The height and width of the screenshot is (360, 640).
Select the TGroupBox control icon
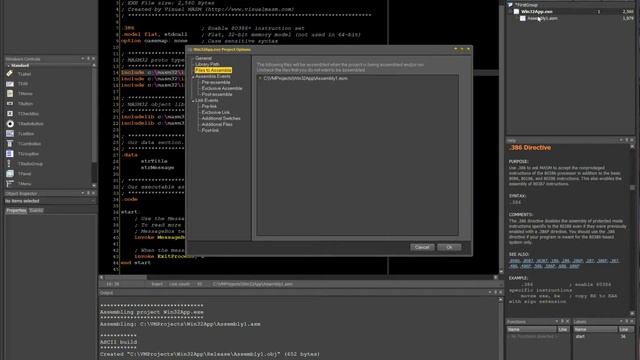point(10,153)
